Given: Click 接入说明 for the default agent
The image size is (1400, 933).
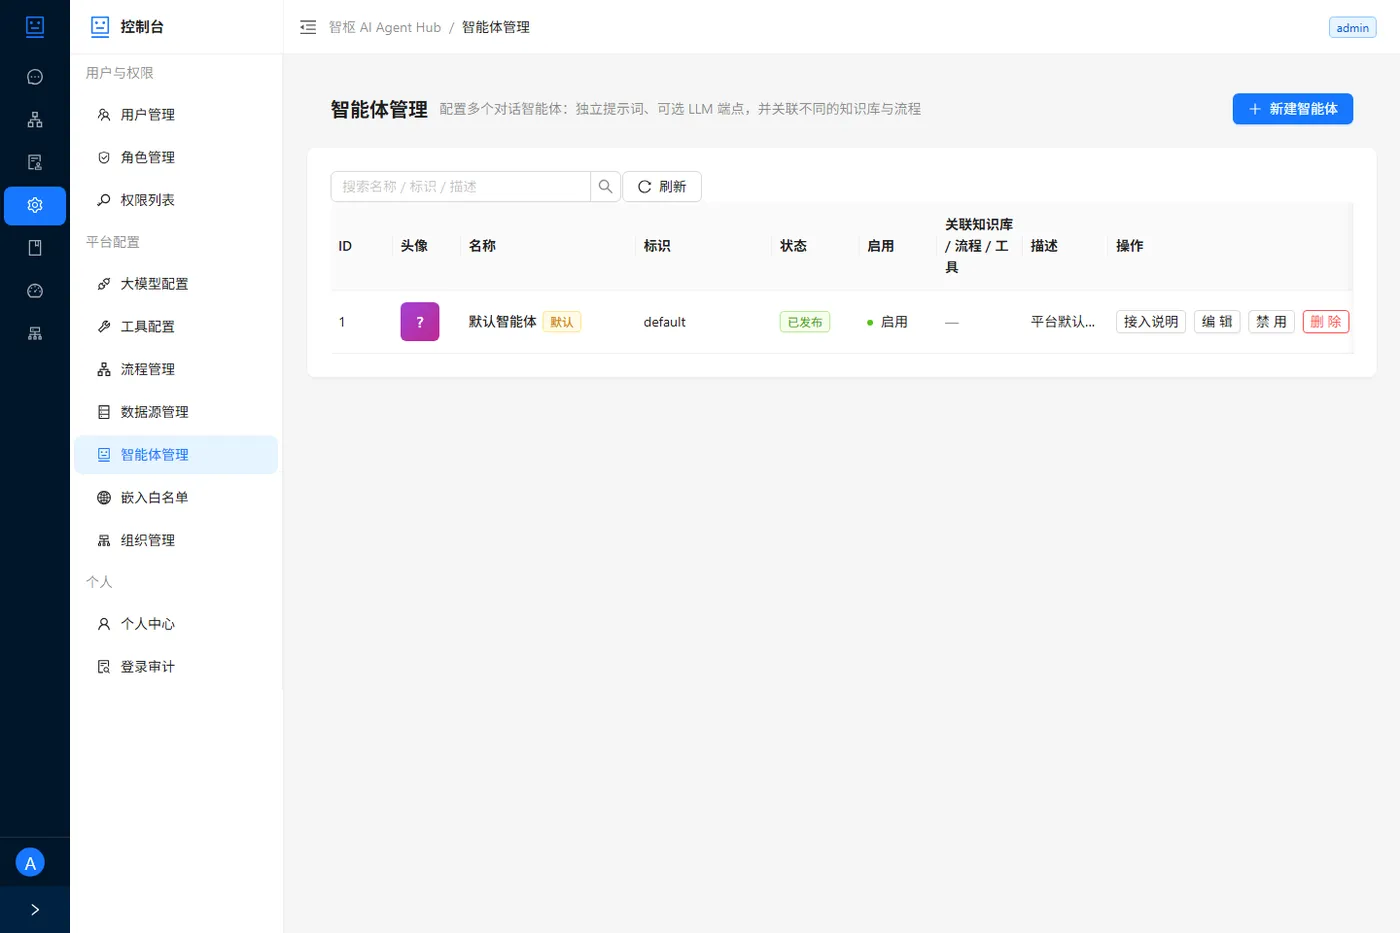Looking at the screenshot, I should pos(1151,322).
